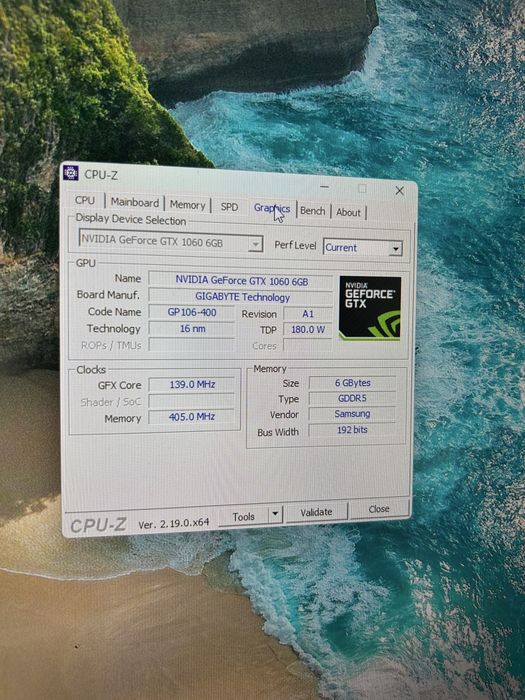Image resolution: width=525 pixels, height=700 pixels.
Task: Click the CPU-Z window title text
Action: click(101, 175)
